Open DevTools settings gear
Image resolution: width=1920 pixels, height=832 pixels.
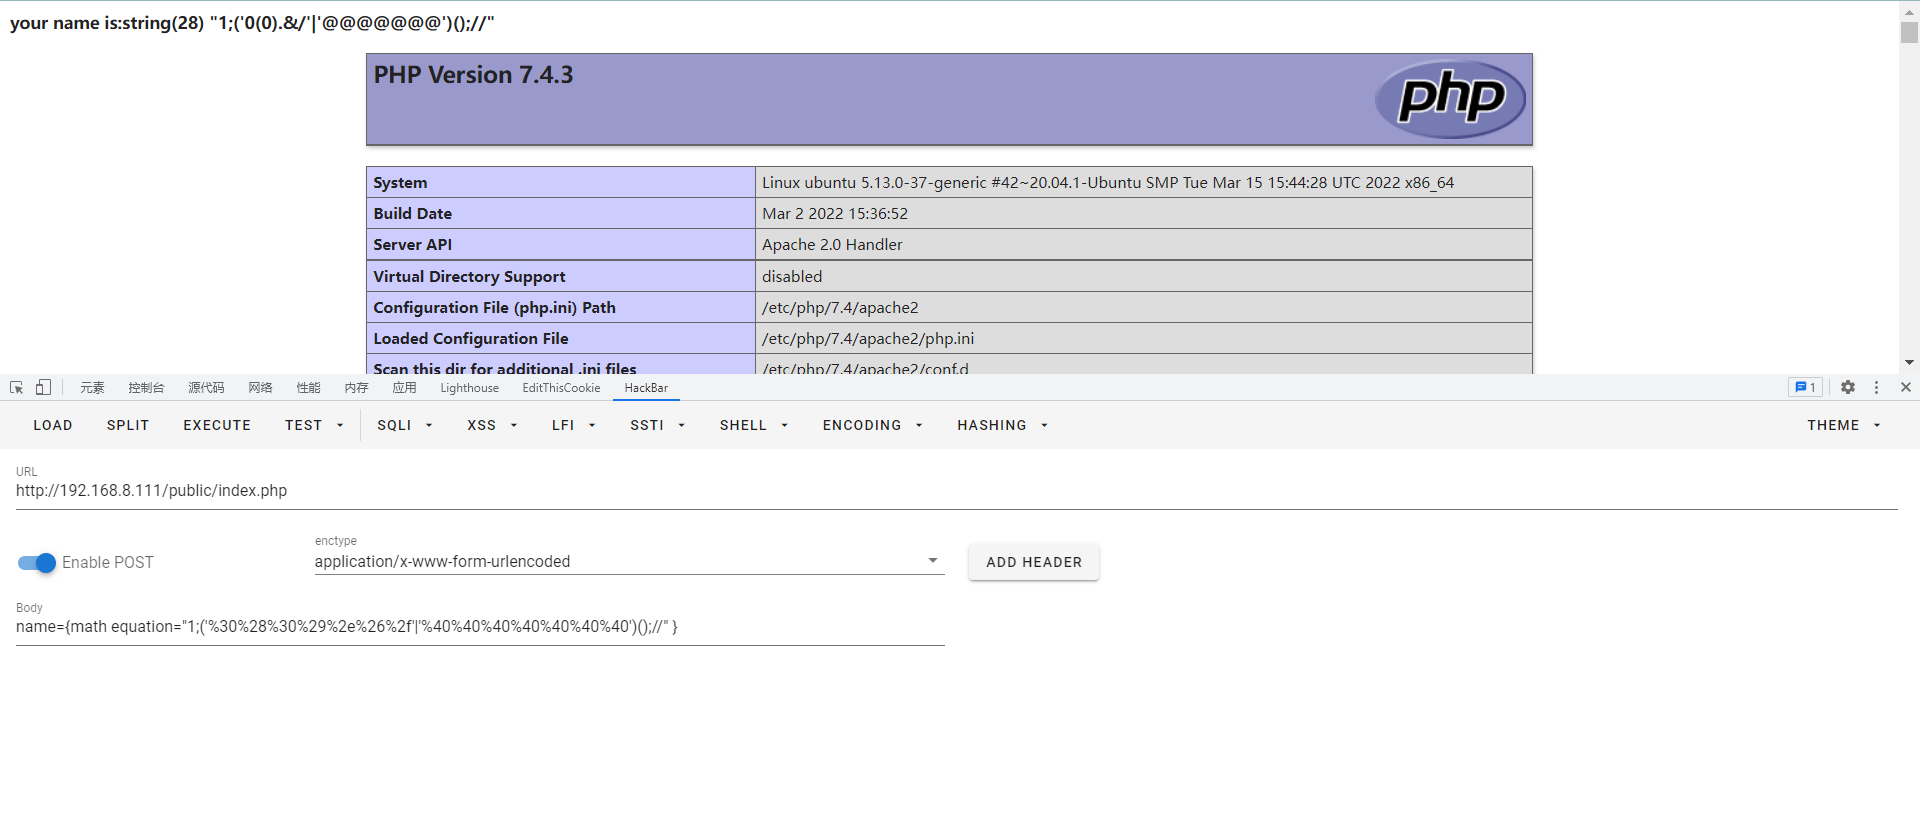(x=1848, y=388)
